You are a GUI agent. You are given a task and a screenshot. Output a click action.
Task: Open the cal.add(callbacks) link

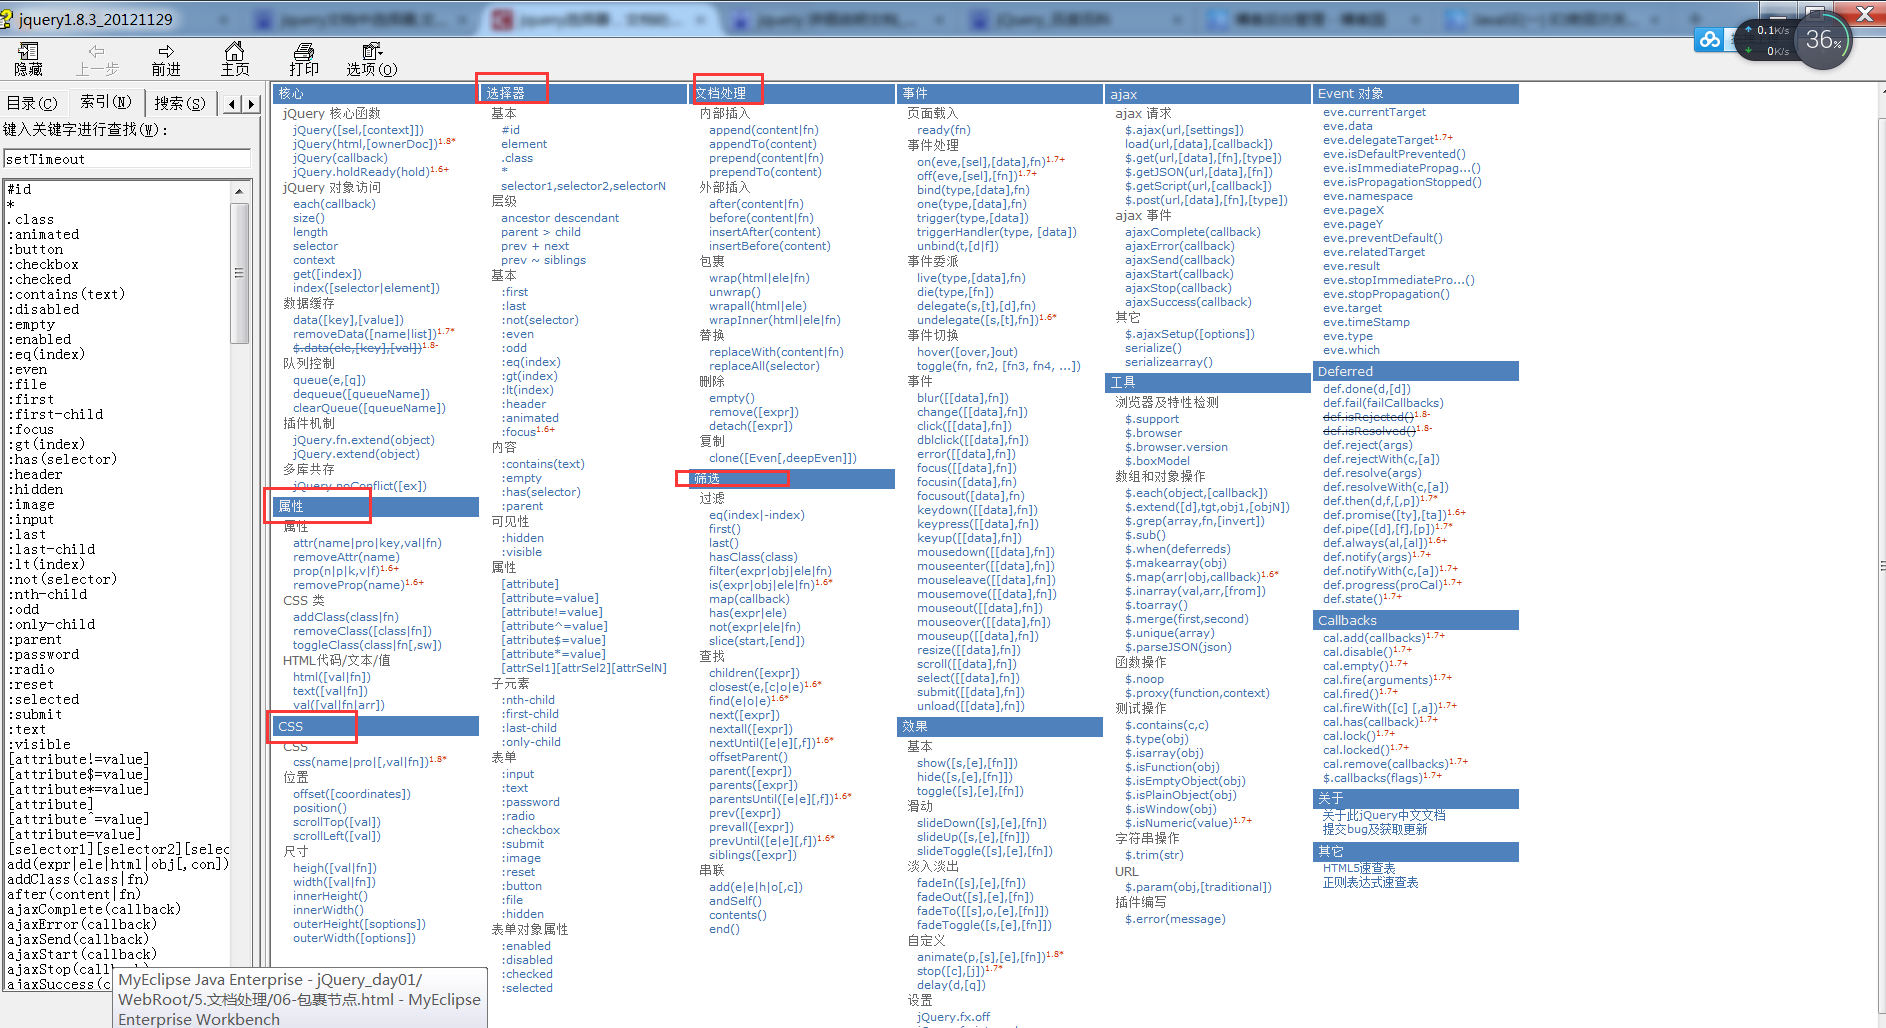1374,638
